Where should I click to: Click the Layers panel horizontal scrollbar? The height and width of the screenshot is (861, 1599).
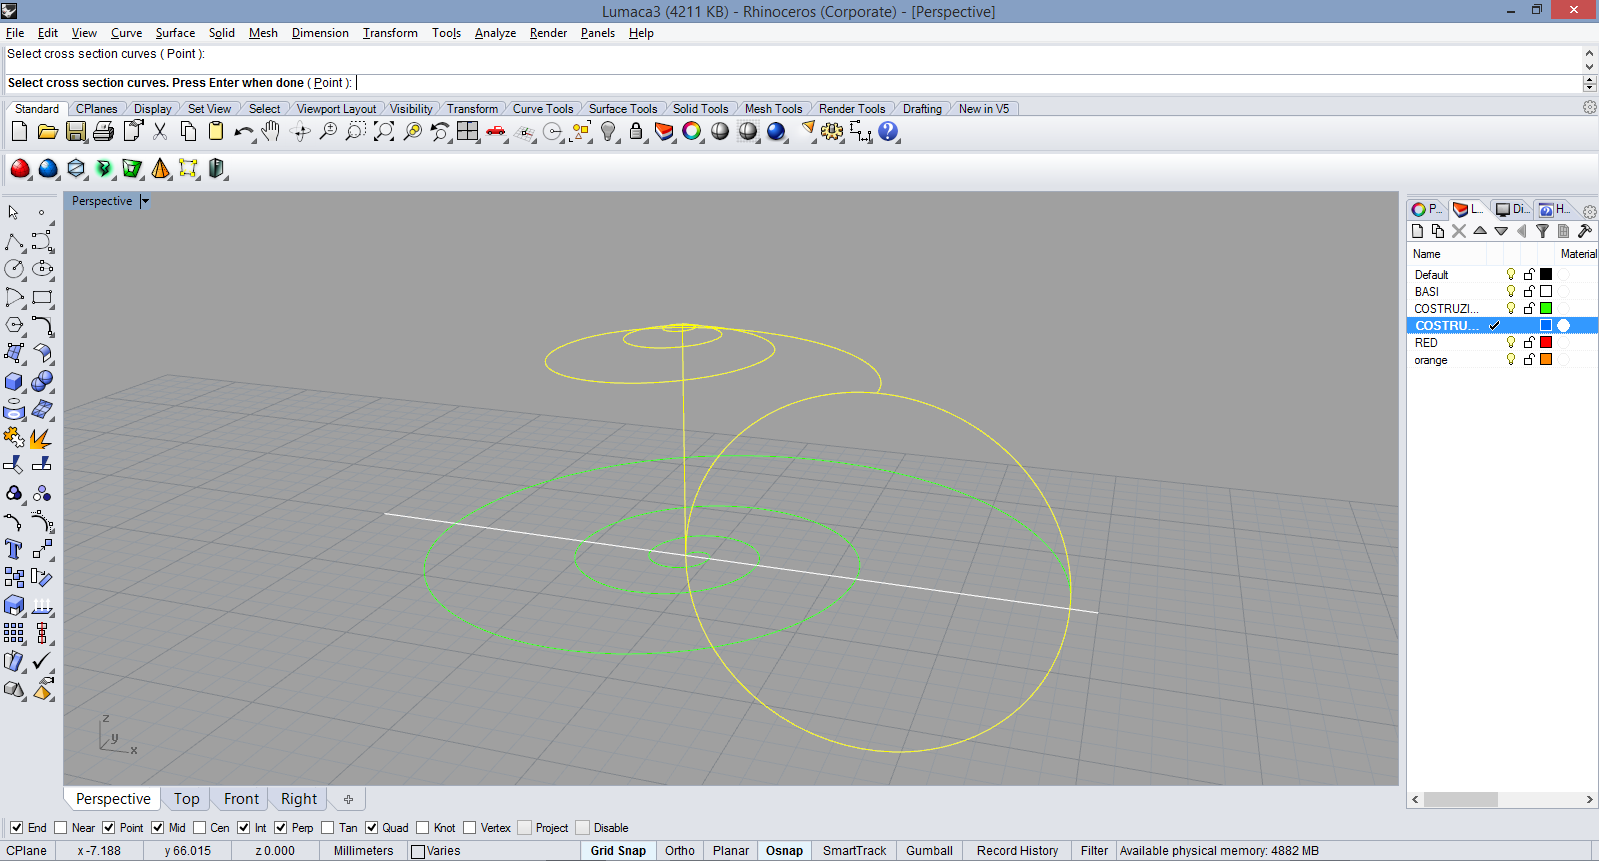(x=1502, y=799)
